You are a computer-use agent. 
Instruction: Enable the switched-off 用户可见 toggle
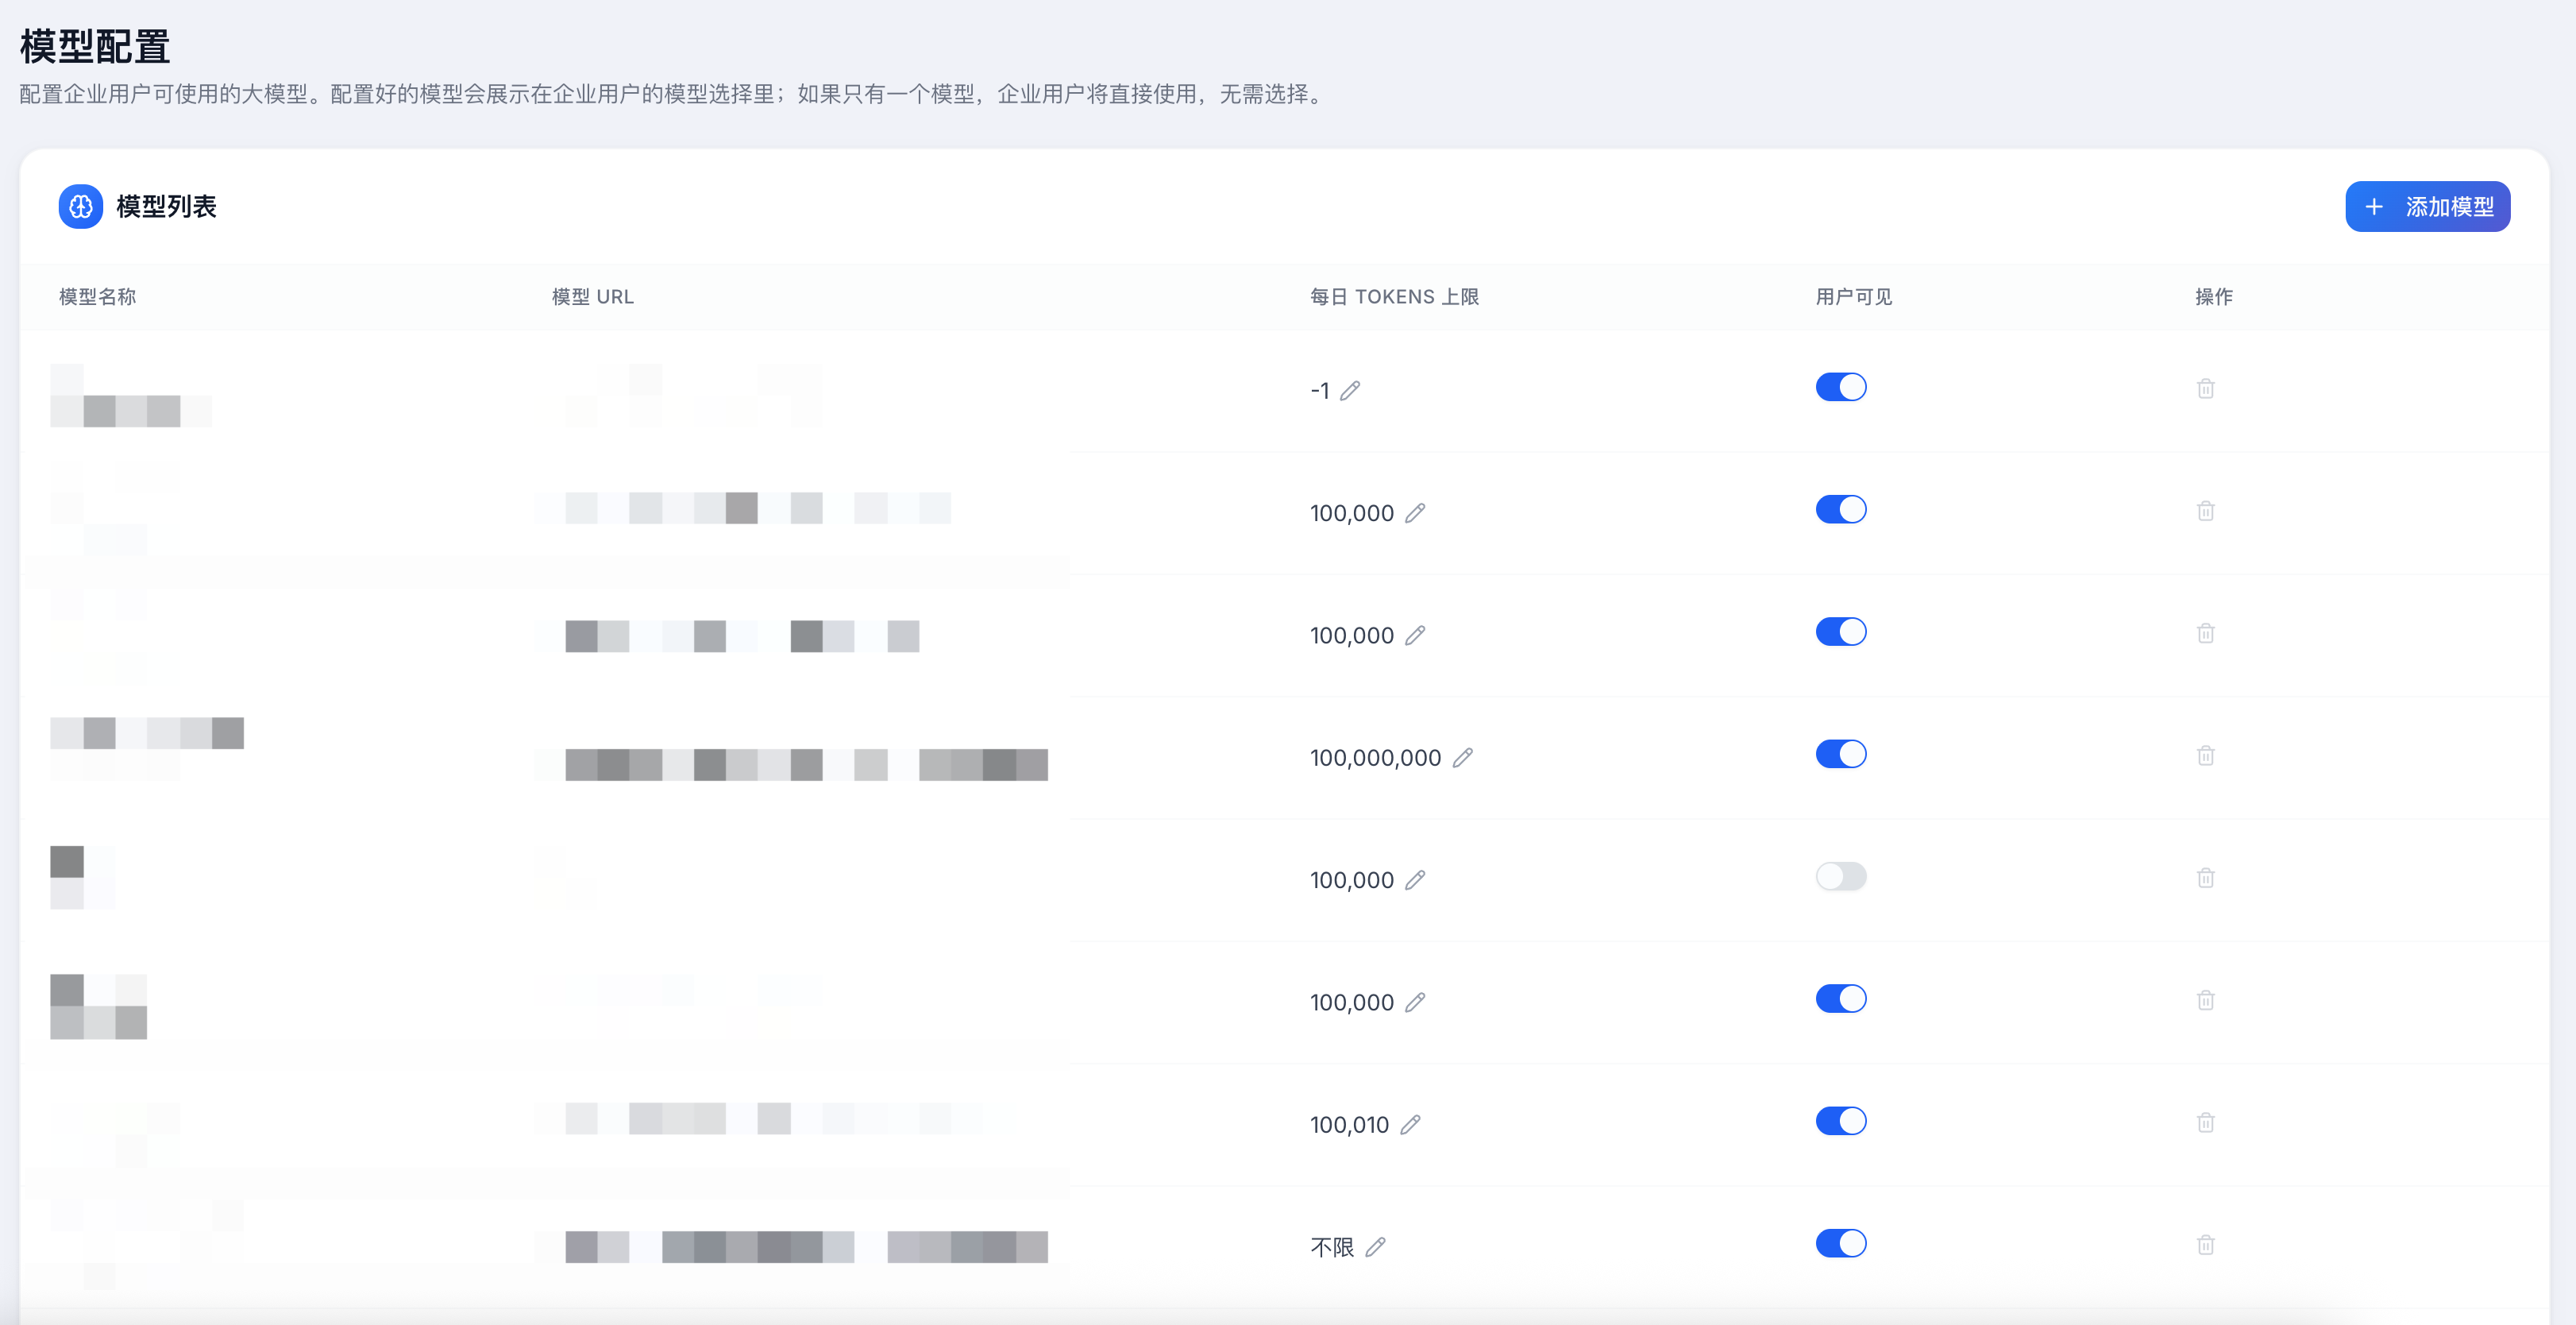1840,877
